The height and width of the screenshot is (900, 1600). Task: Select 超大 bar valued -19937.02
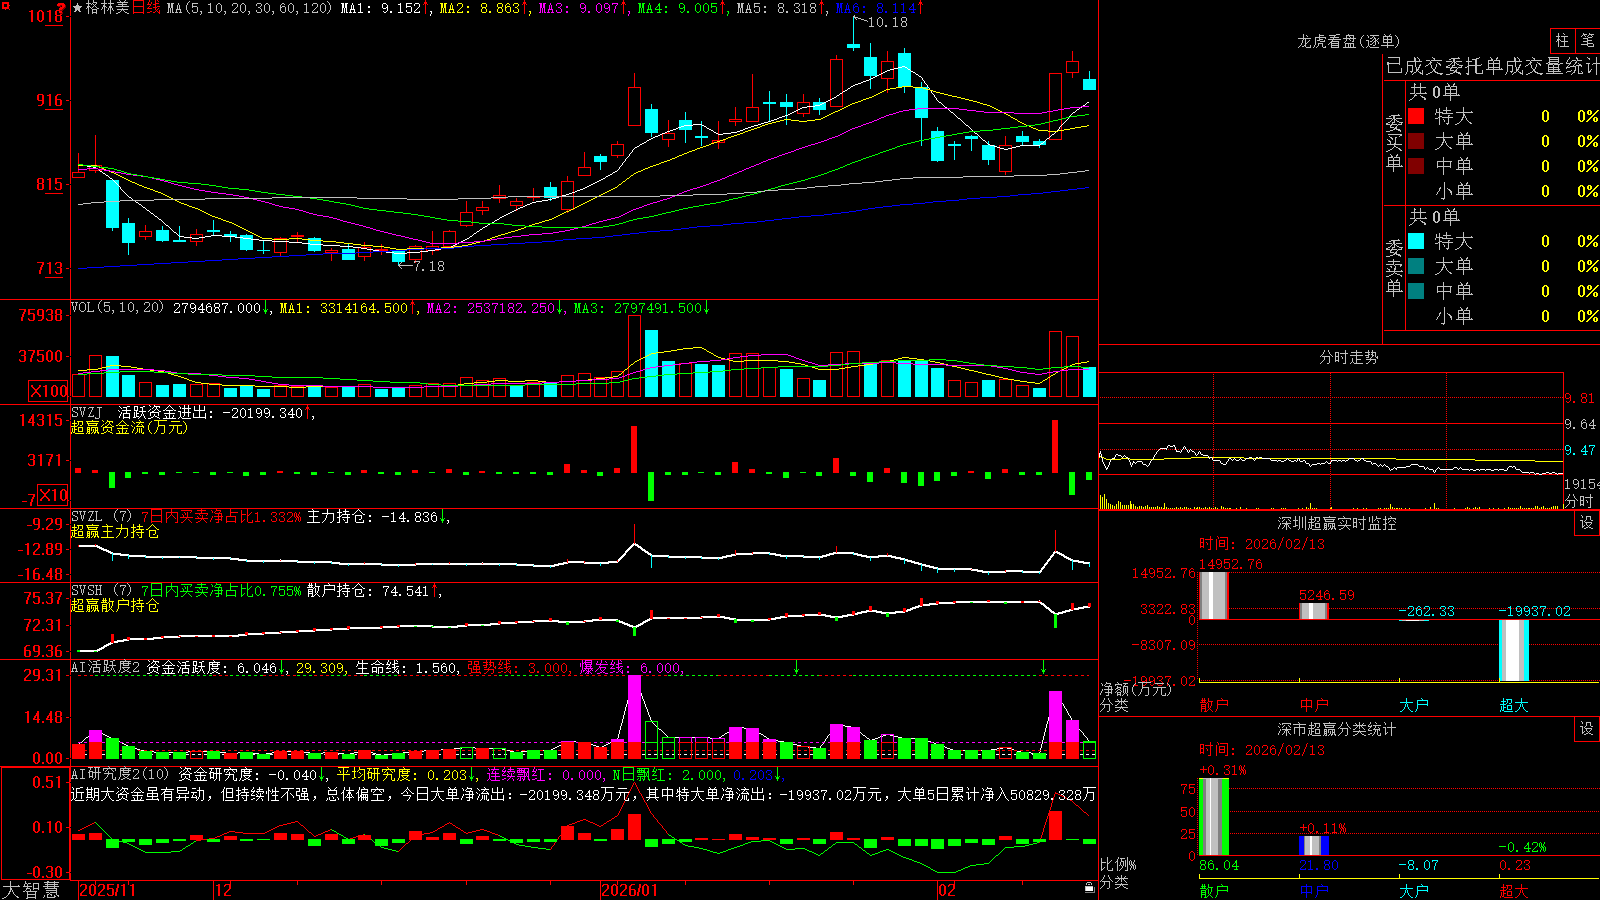pyautogui.click(x=1514, y=651)
